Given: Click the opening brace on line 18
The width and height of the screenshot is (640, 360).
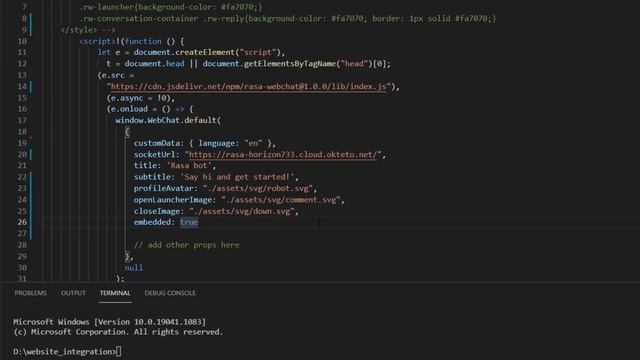Looking at the screenshot, I should [x=127, y=132].
